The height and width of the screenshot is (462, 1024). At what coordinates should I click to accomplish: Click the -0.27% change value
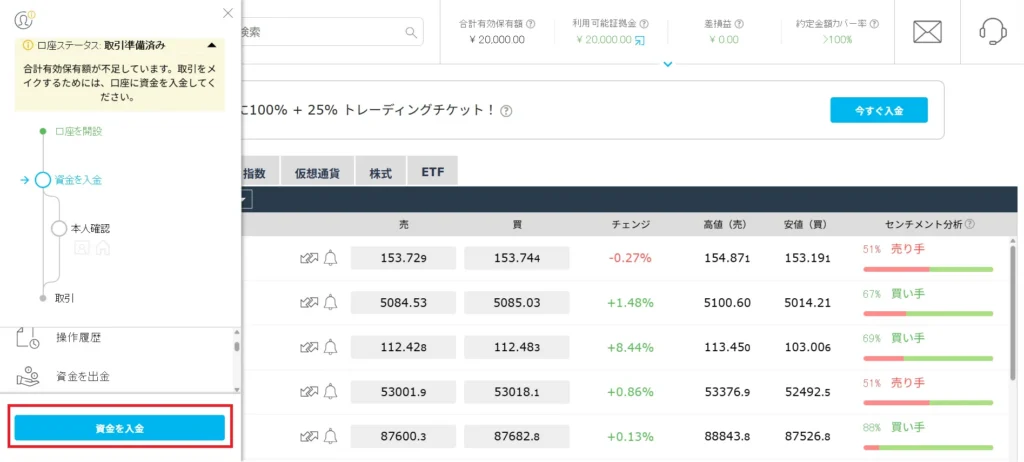(630, 258)
